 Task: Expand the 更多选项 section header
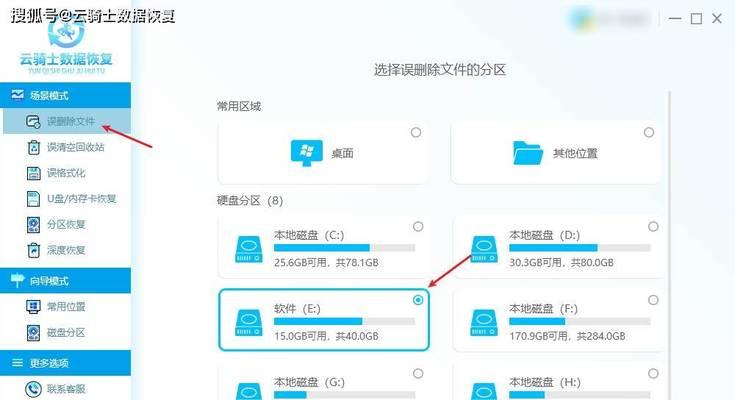point(66,363)
